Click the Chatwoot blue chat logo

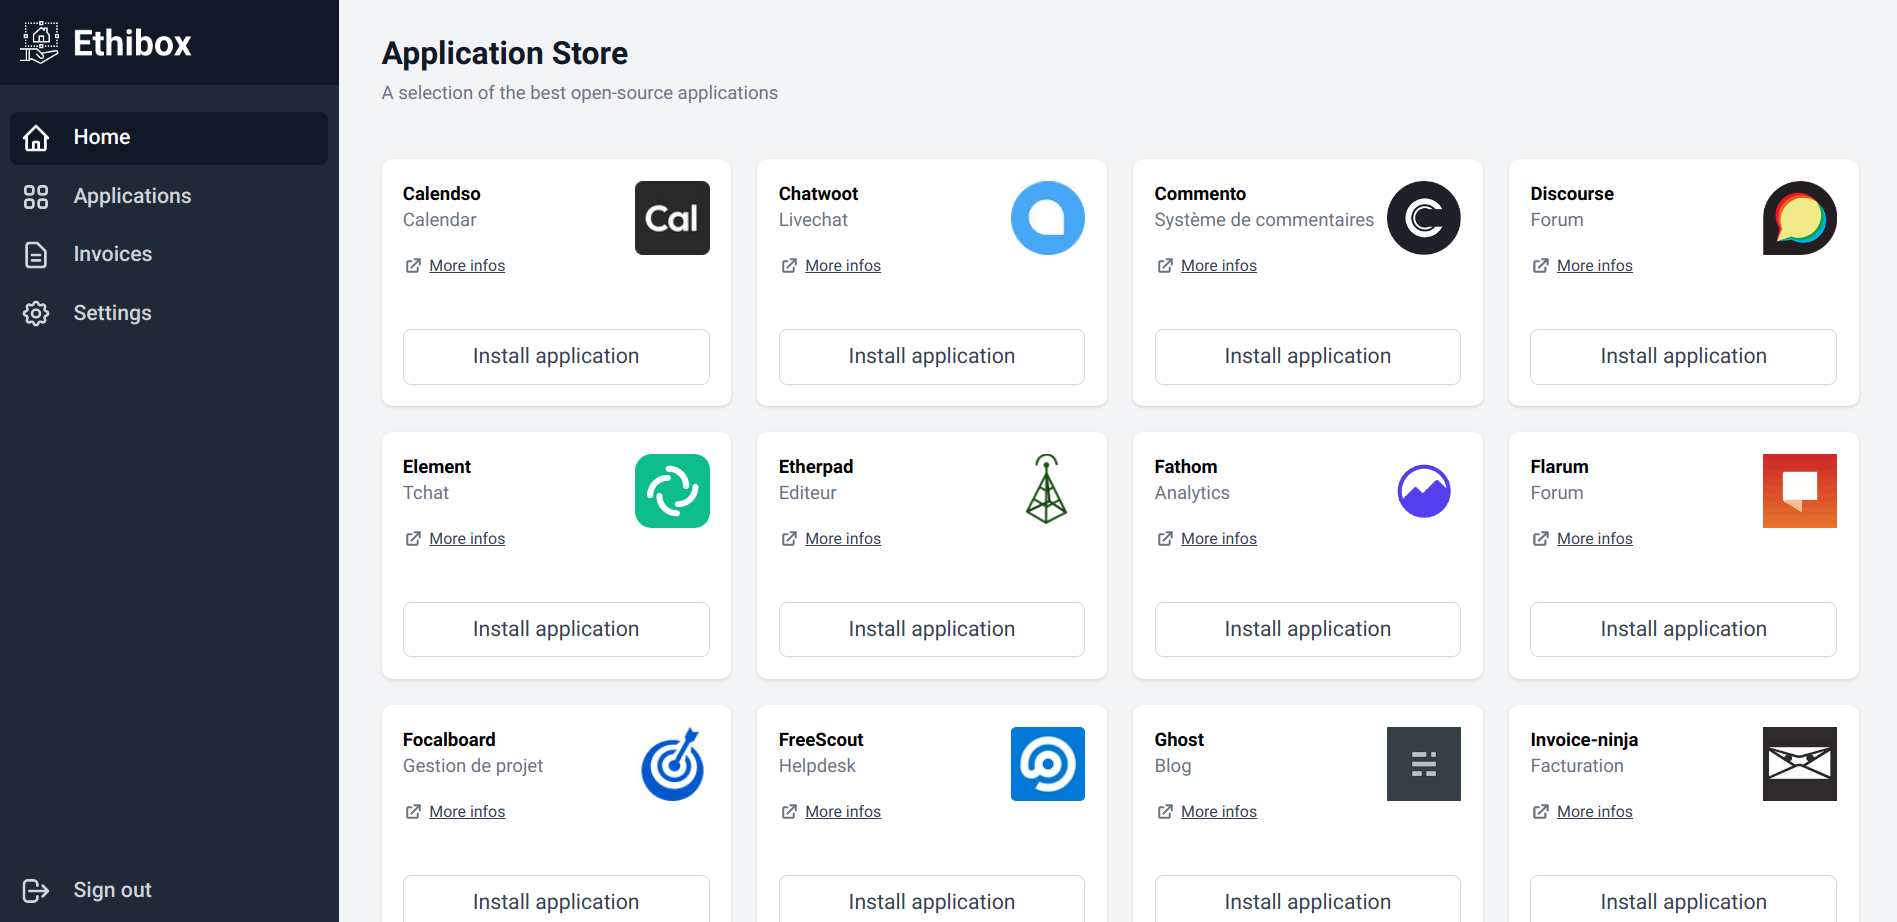[x=1048, y=218]
